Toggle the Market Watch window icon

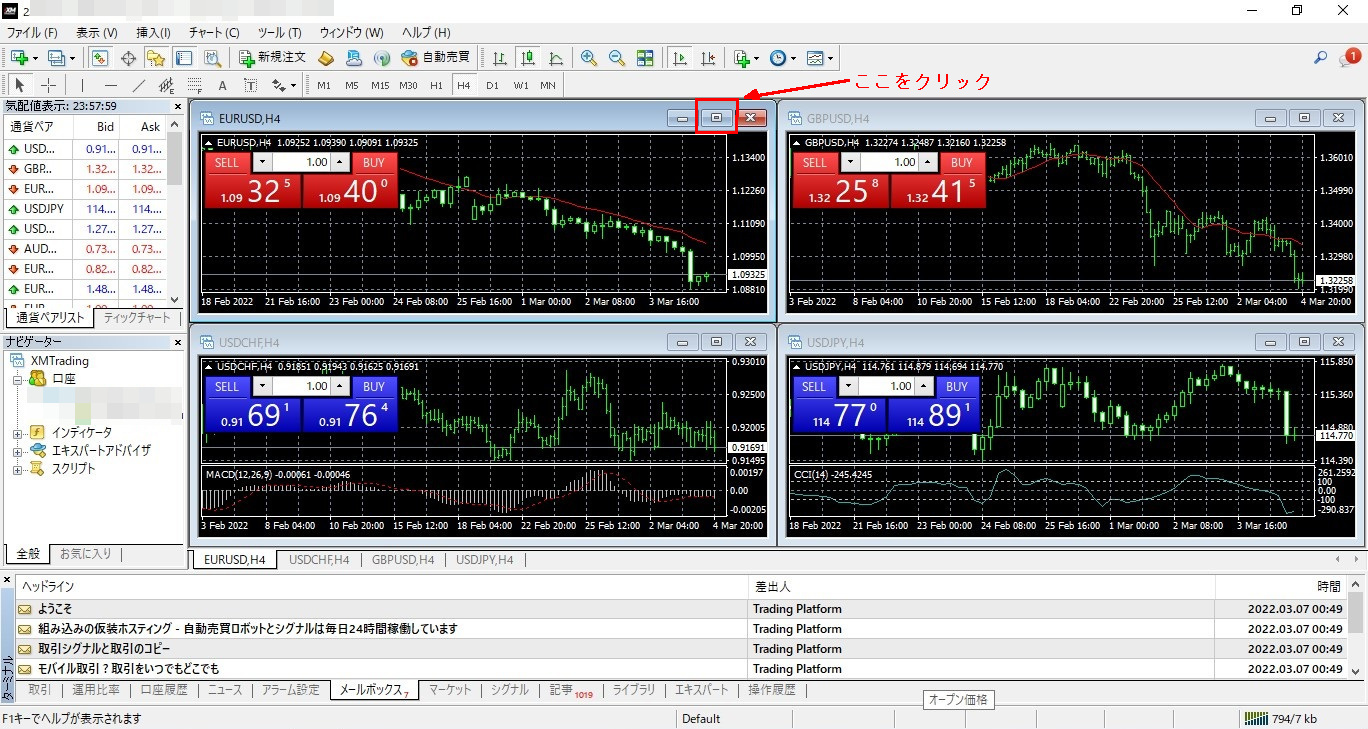[x=100, y=58]
